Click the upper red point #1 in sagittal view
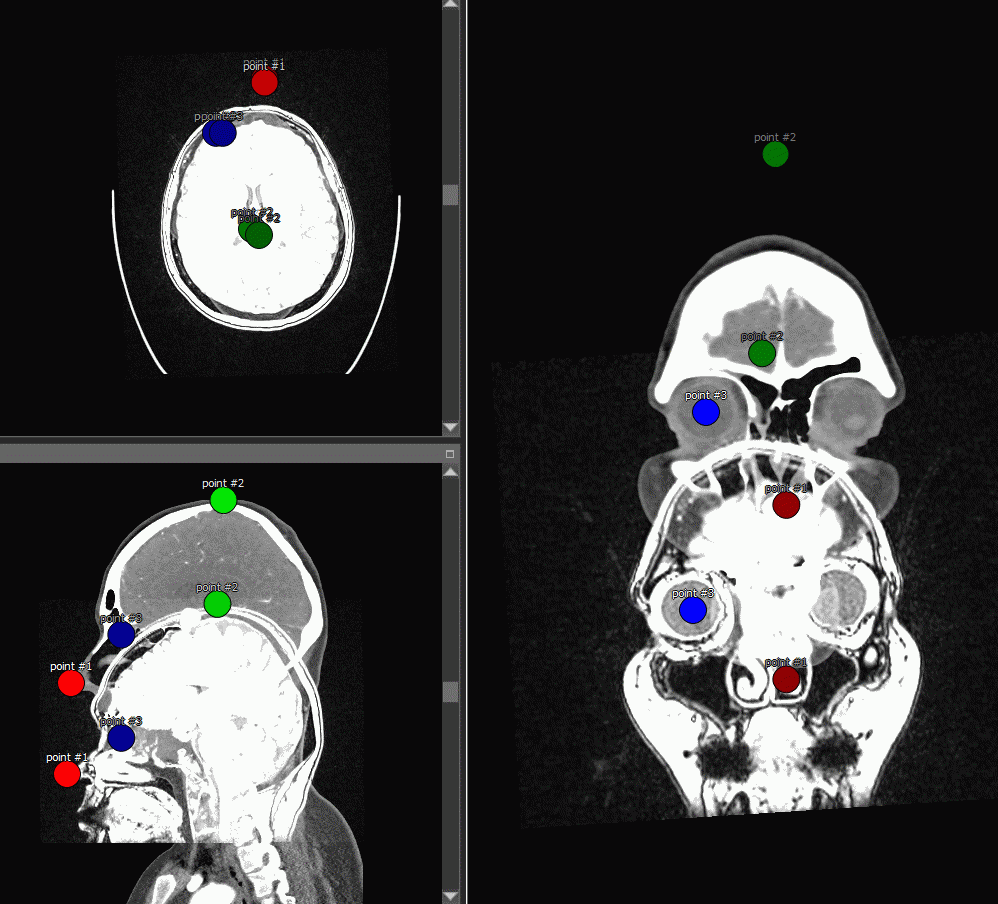Viewport: 998px width, 904px height. pyautogui.click(x=70, y=683)
